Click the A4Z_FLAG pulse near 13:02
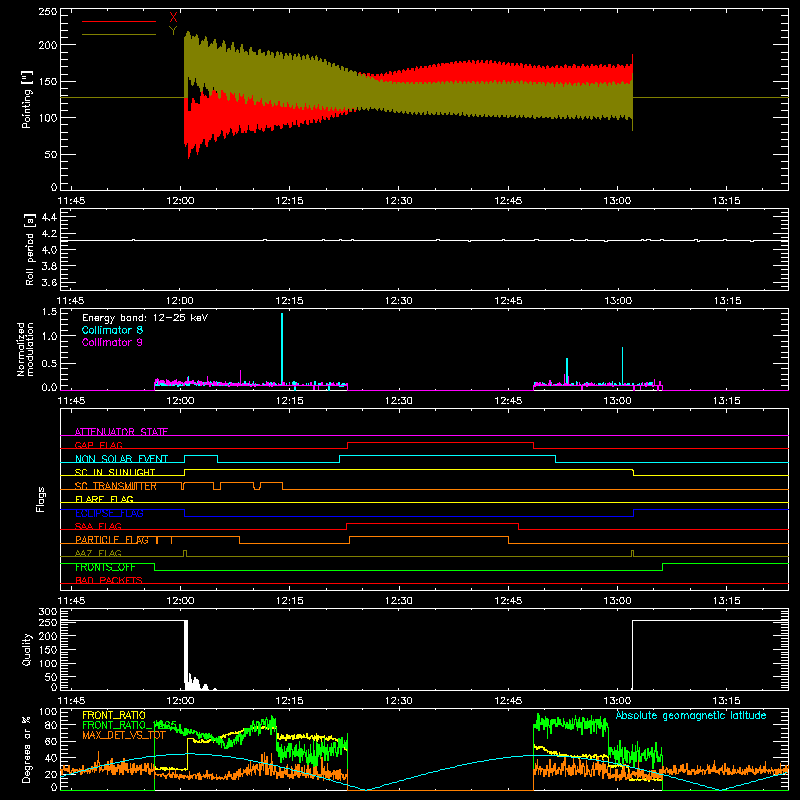Image resolution: width=800 pixels, height=800 pixels. point(633,553)
